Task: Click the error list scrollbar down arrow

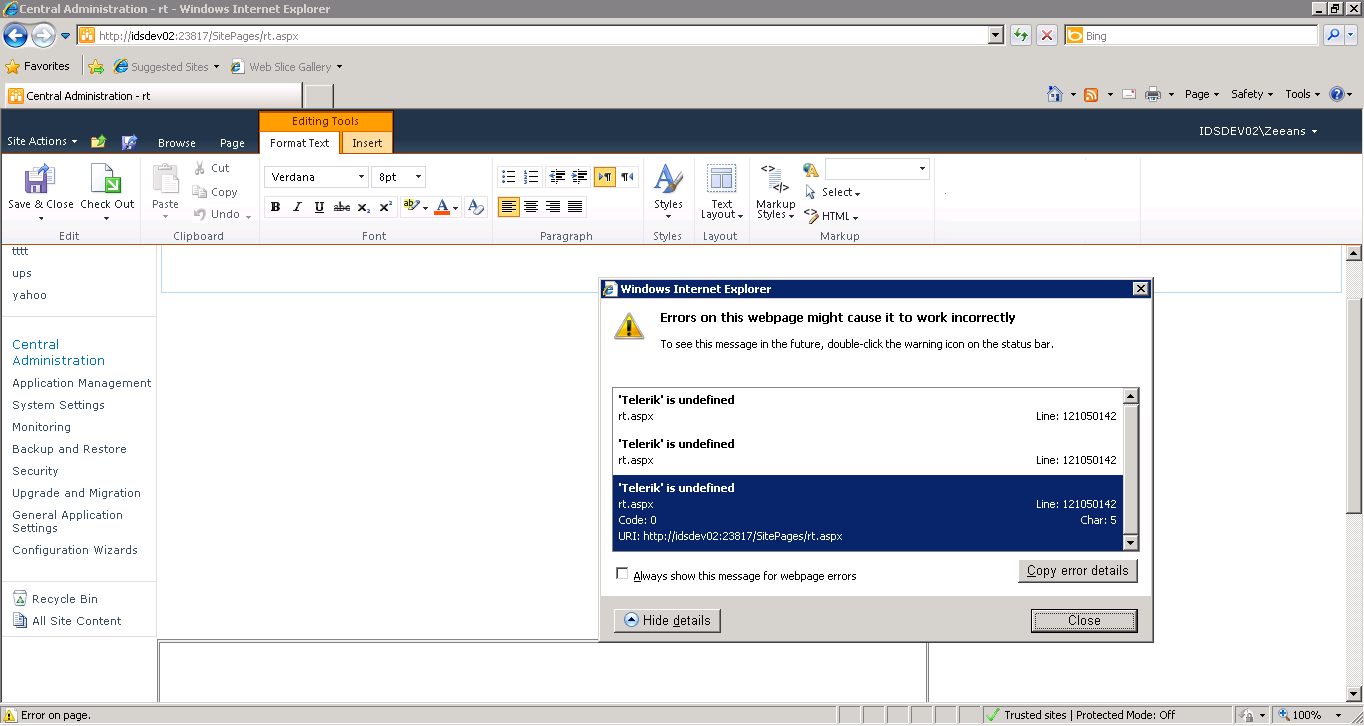Action: (1131, 543)
